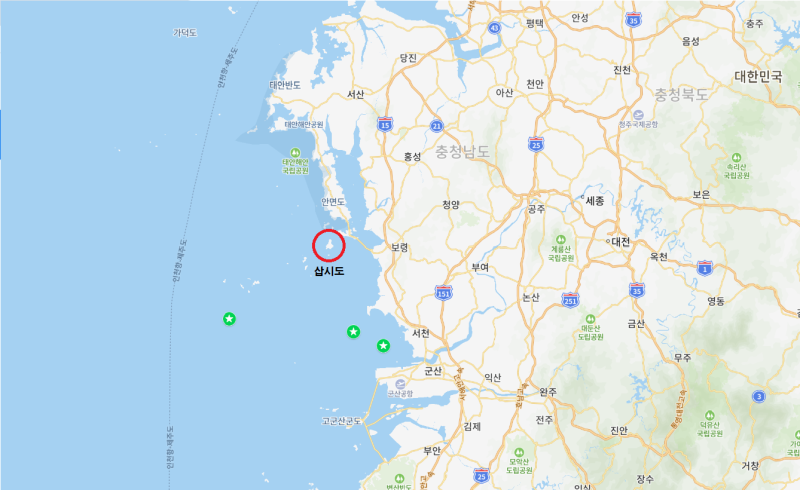Click the 군산공항 airplane icon
The width and height of the screenshot is (800, 490).
tap(400, 384)
